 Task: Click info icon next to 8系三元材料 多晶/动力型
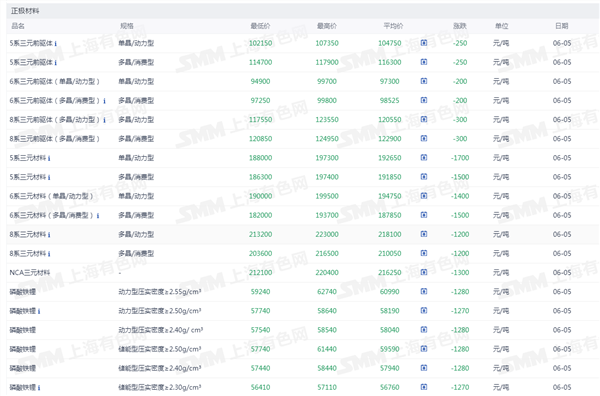point(49,235)
